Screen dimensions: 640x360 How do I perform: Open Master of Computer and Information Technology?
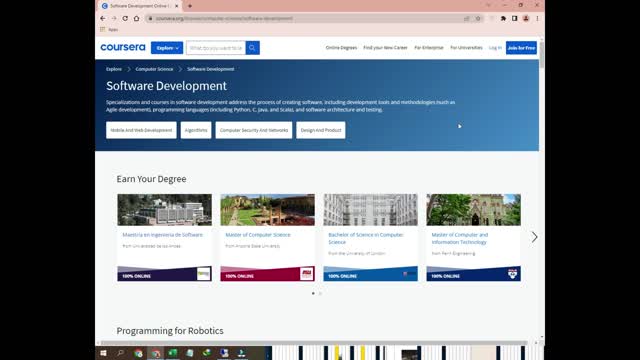460,238
